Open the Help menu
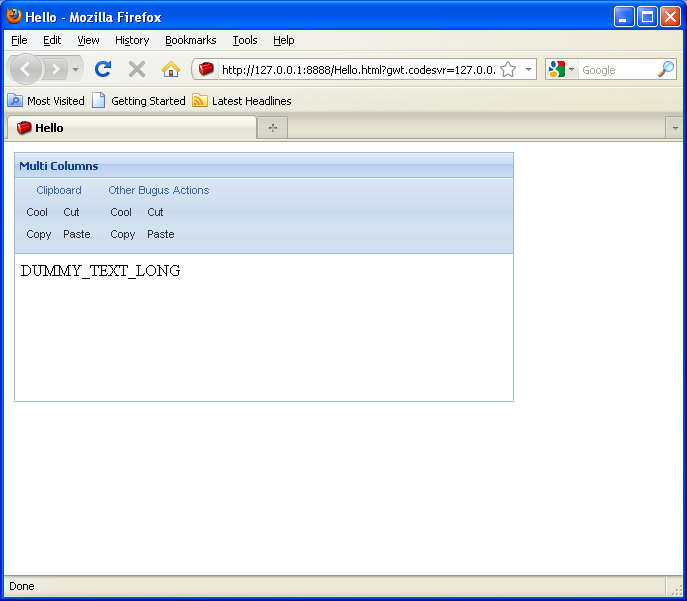The image size is (687, 601). coord(283,40)
